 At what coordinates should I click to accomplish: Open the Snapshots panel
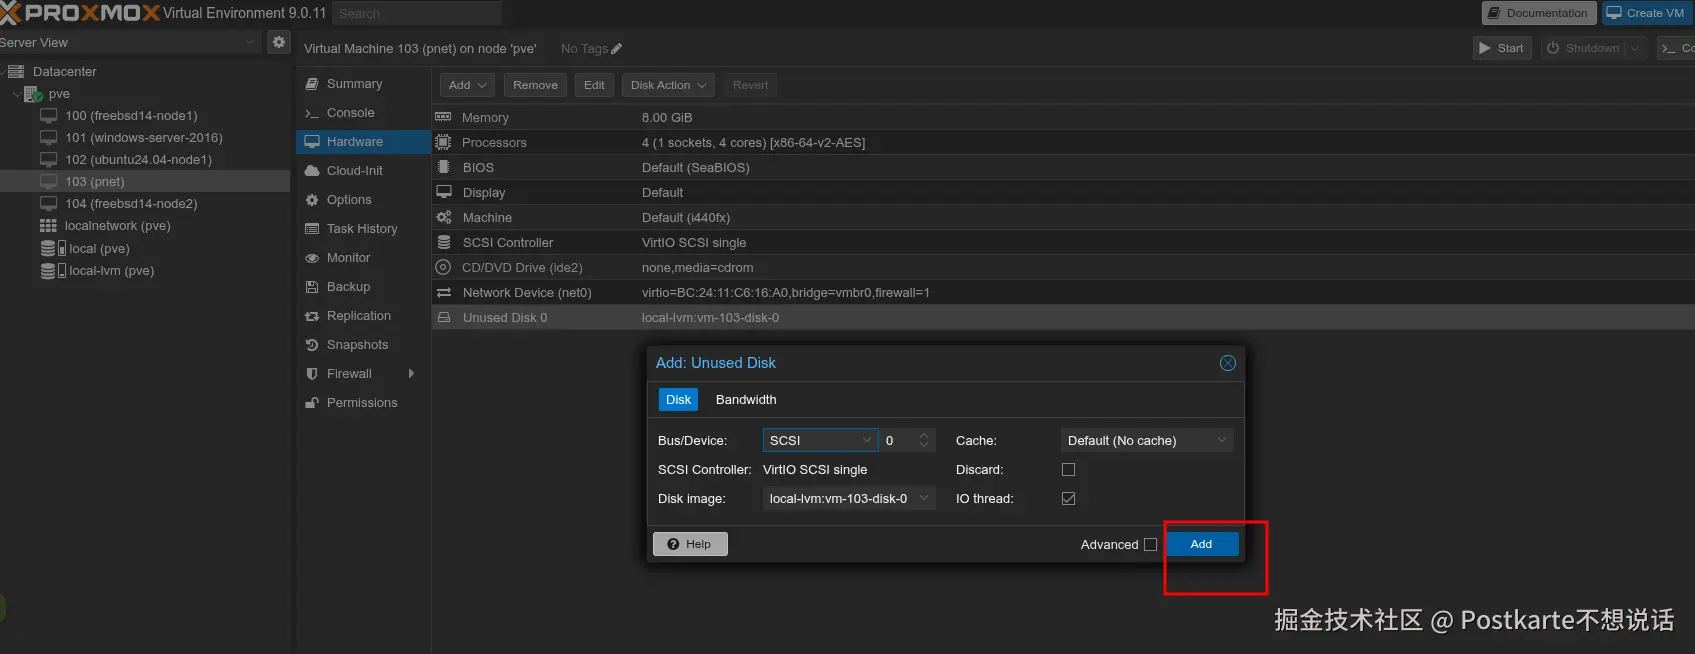357,345
